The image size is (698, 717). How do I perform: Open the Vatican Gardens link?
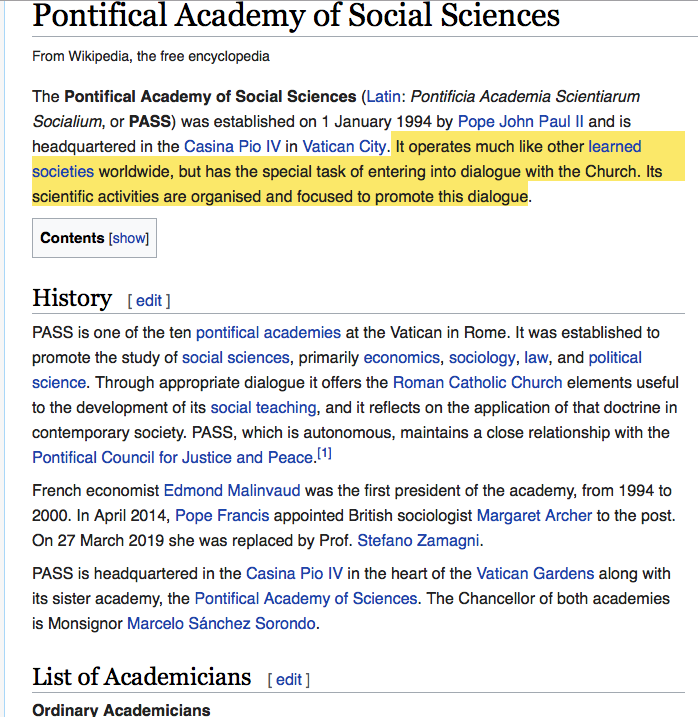pyautogui.click(x=535, y=574)
